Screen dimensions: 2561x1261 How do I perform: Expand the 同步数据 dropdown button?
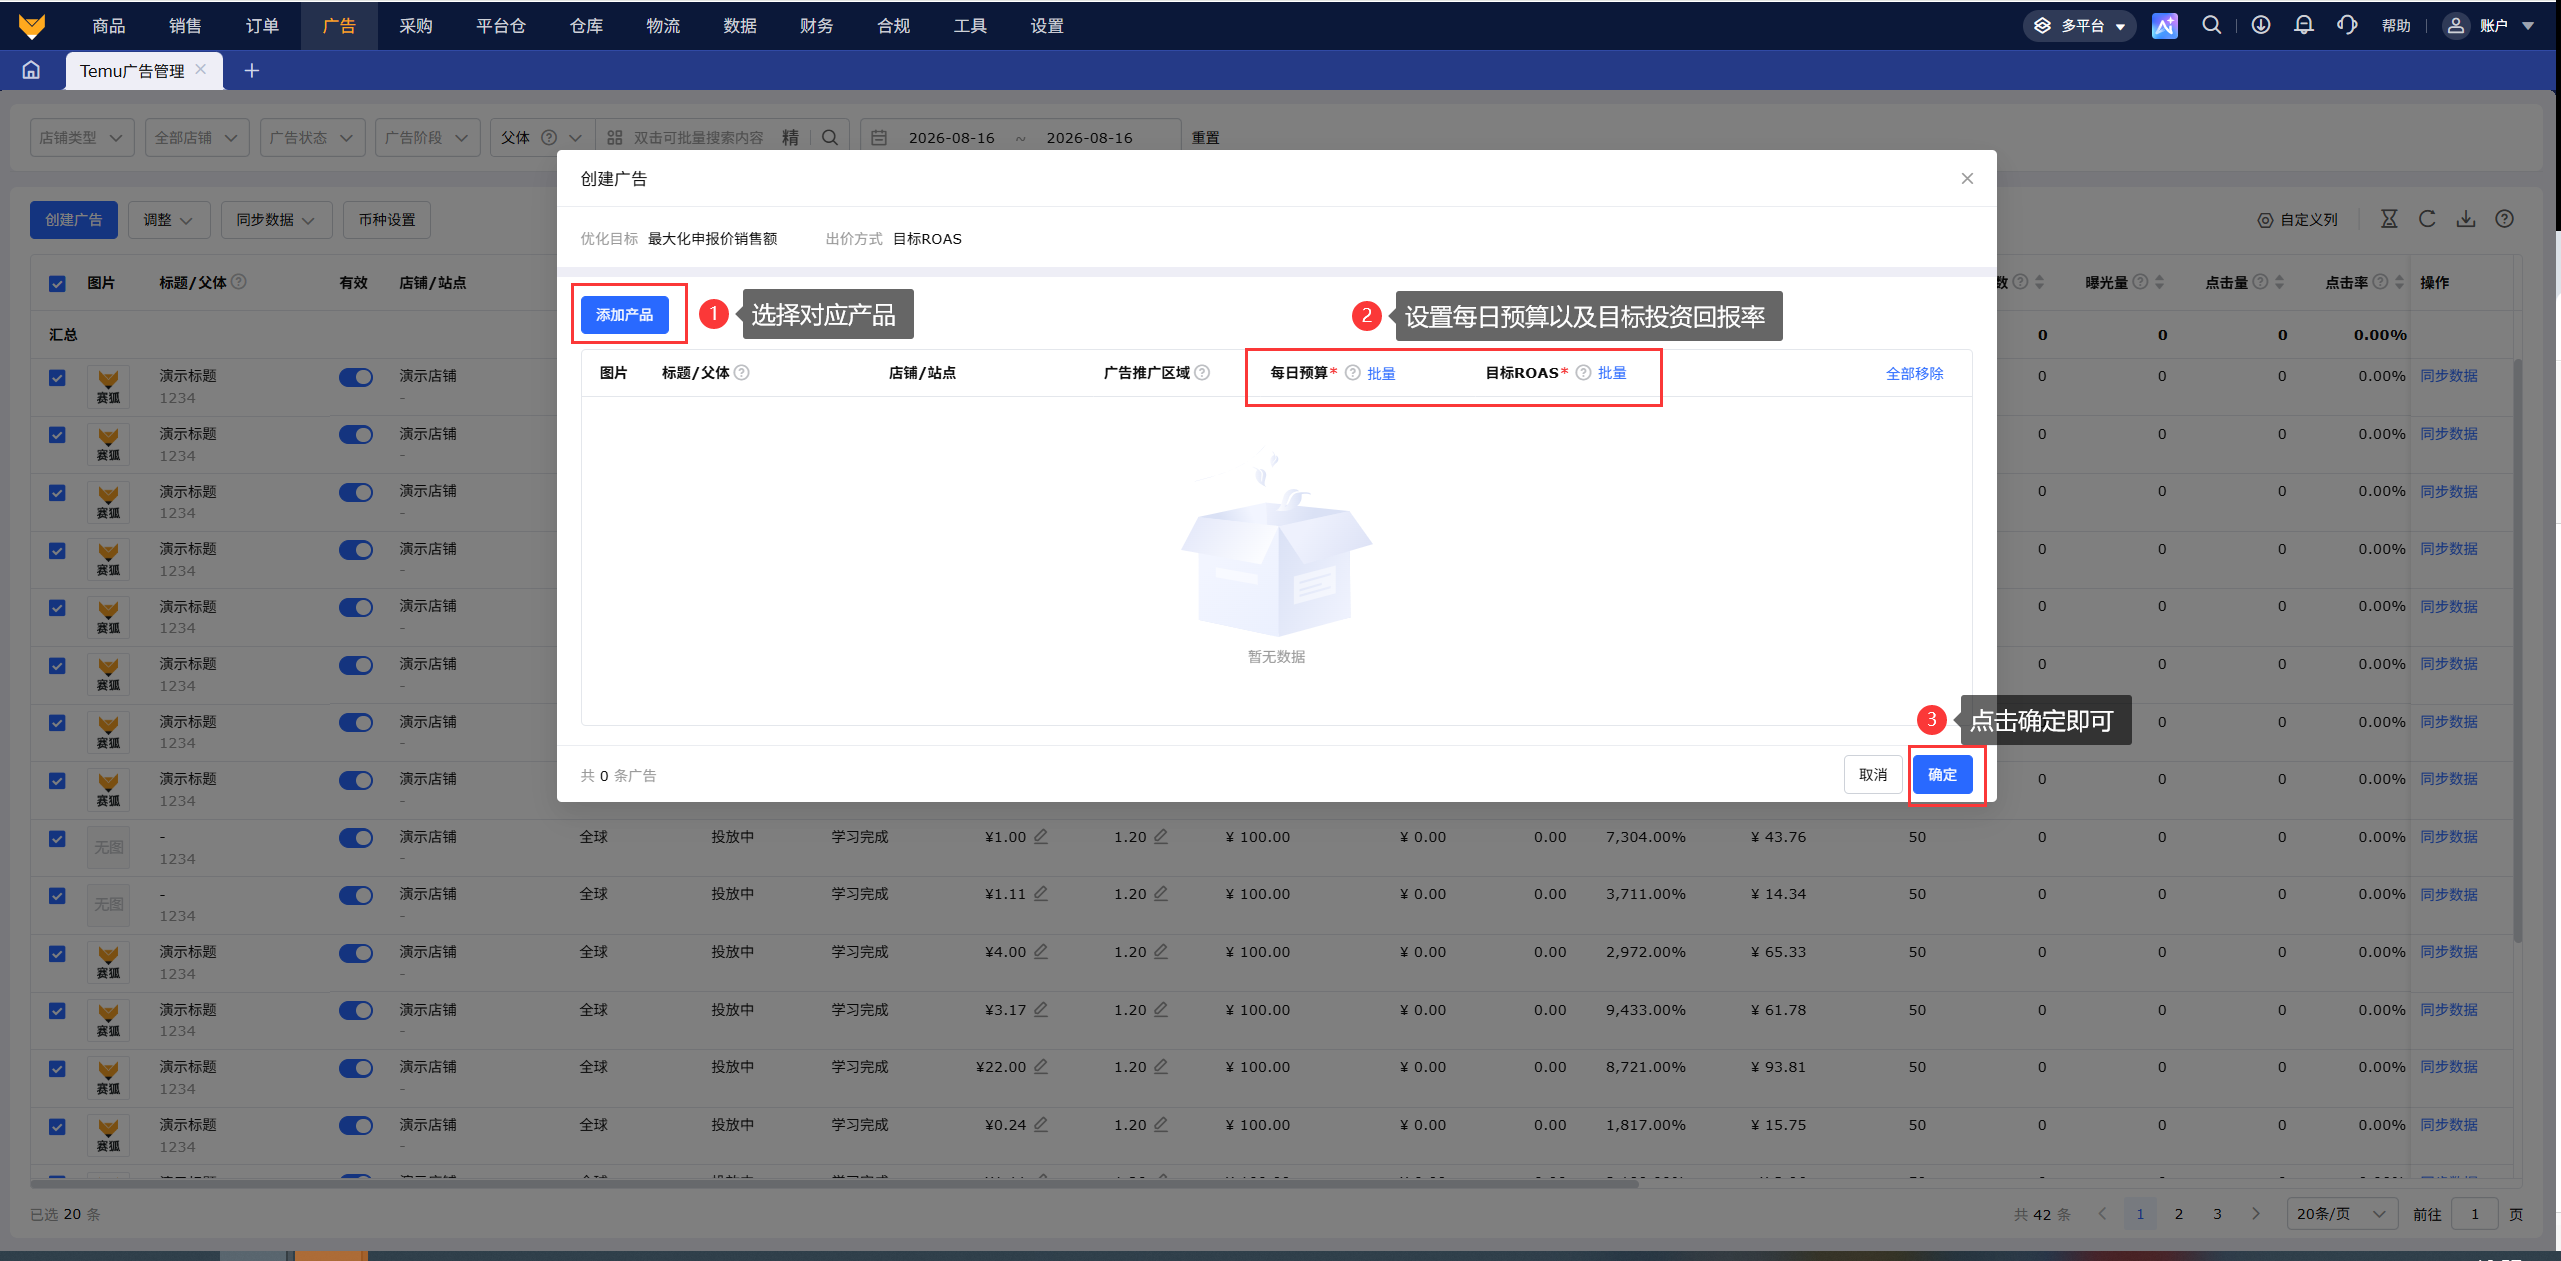[276, 220]
